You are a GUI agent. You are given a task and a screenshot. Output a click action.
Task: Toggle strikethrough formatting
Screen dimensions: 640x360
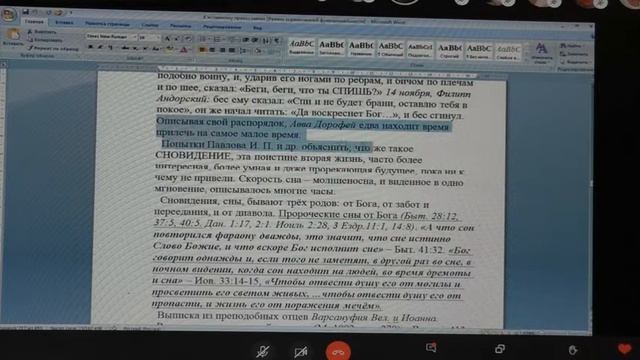tap(124, 48)
